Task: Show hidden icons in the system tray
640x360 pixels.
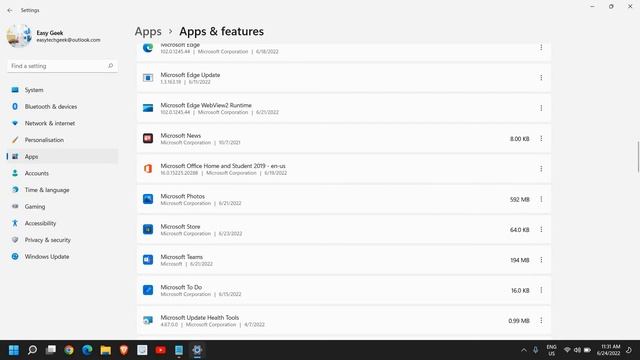Action: [x=524, y=350]
